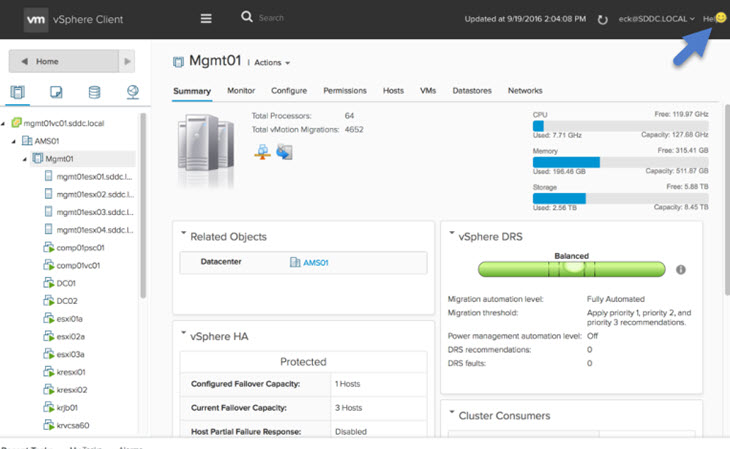Open the AMS01 datacenter link
Screen dimensions: 730x449
315,263
